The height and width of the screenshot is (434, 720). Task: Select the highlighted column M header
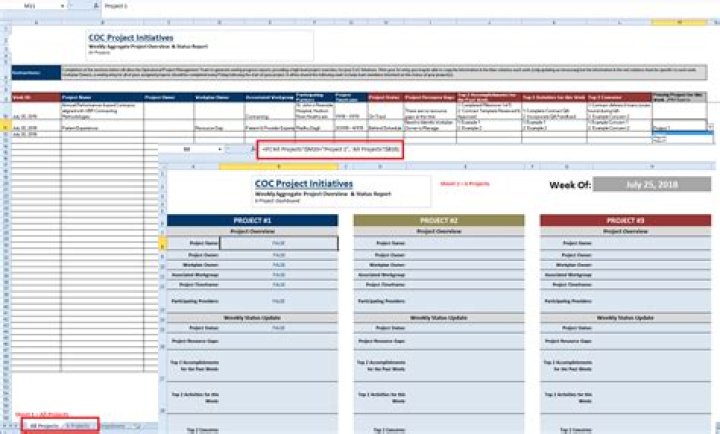tap(679, 22)
